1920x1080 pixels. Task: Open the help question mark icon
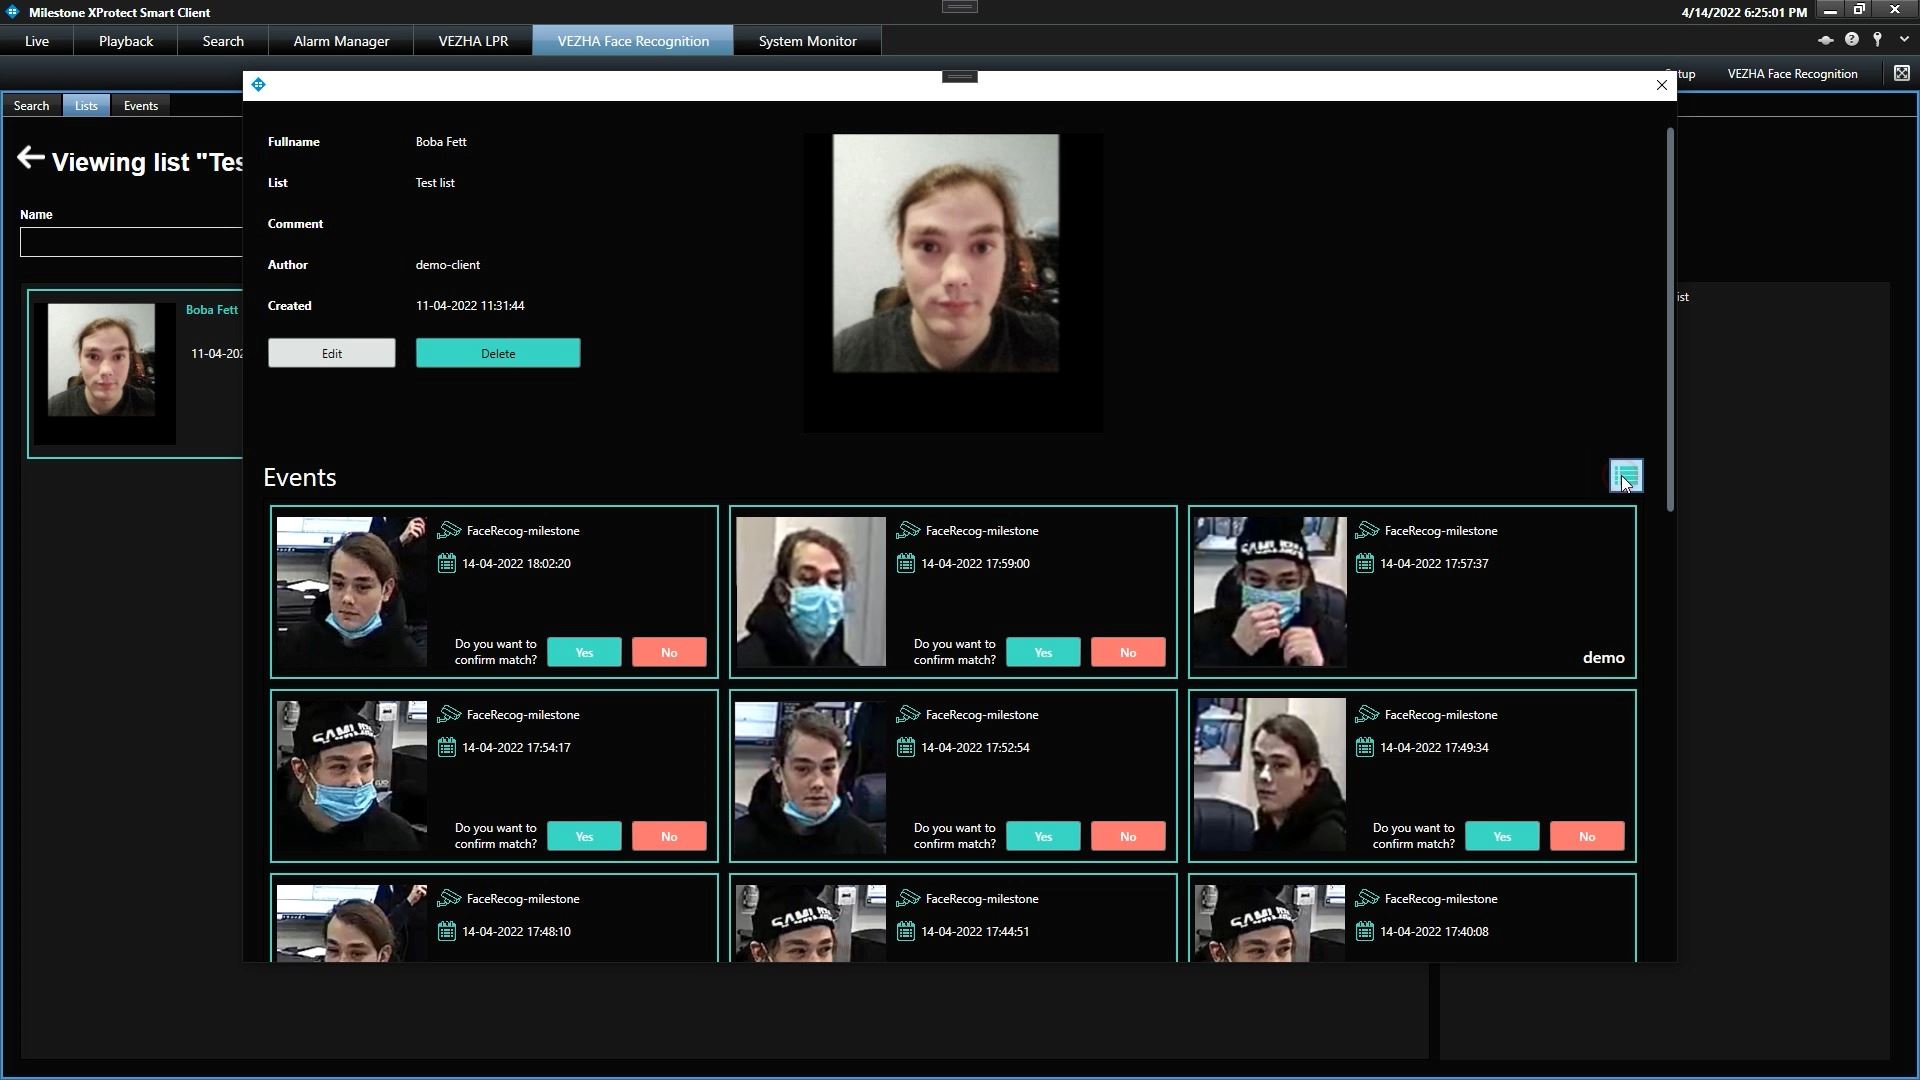tap(1852, 40)
